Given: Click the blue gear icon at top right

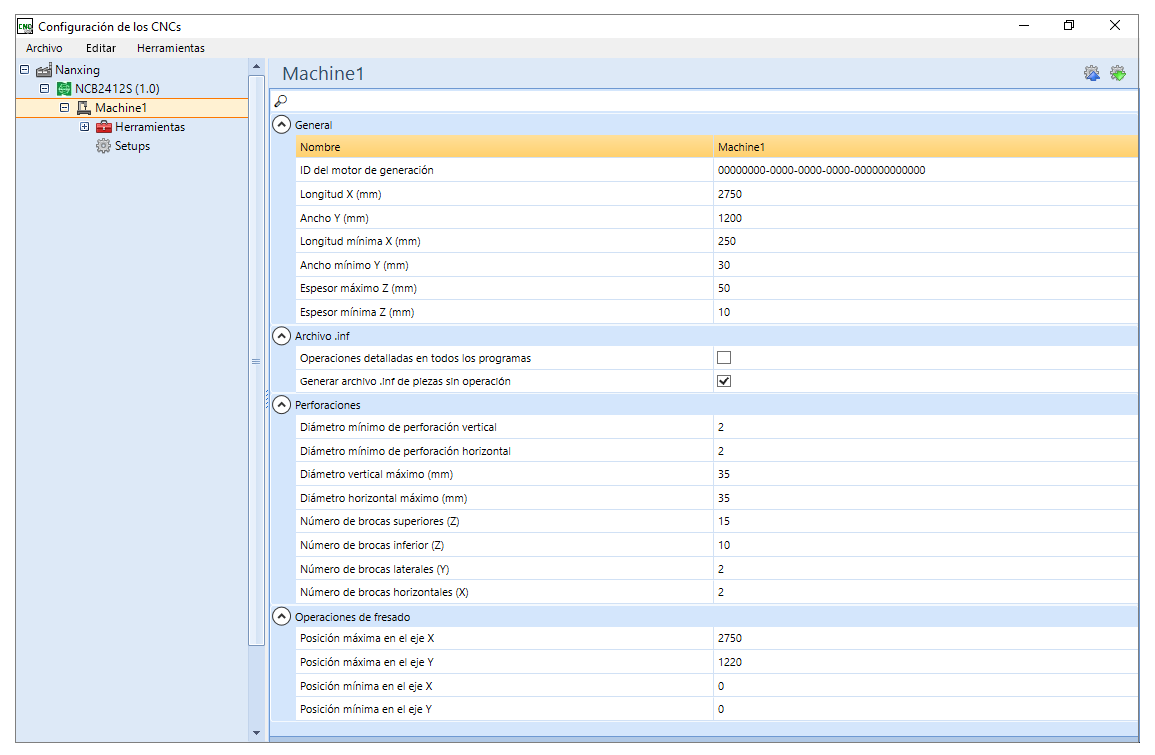Looking at the screenshot, I should (x=1092, y=73).
